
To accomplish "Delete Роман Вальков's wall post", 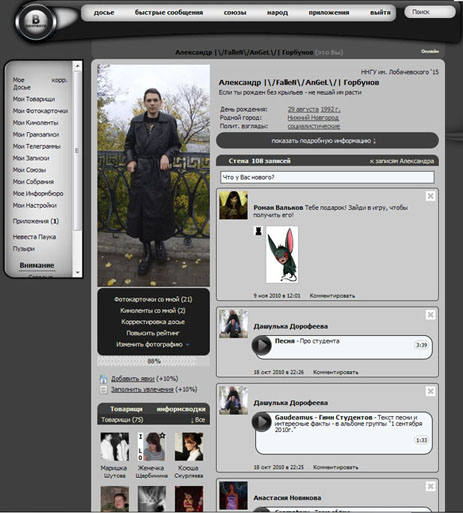I will (430, 196).
